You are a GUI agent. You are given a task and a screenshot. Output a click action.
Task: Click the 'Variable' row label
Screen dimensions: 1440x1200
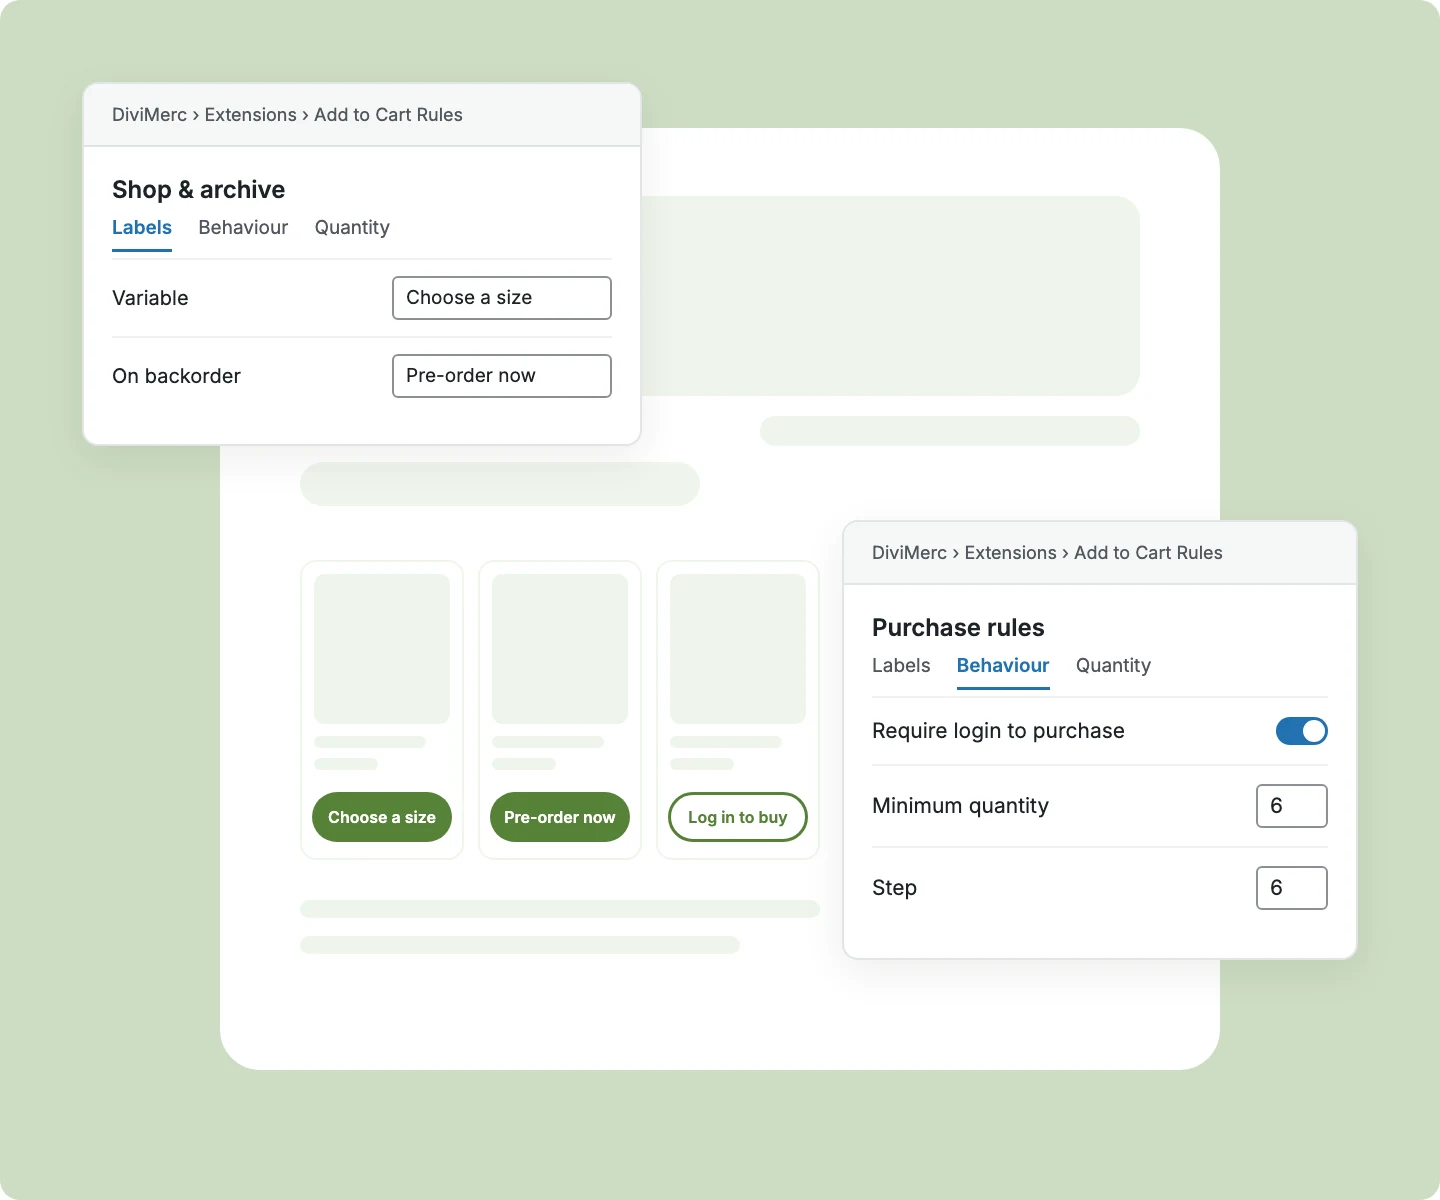(x=150, y=298)
